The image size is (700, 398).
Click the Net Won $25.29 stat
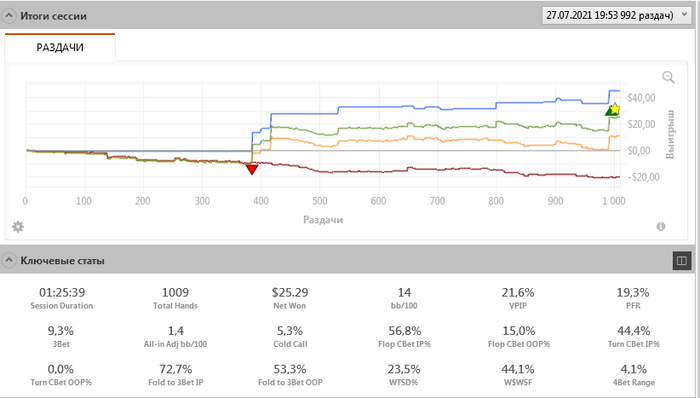click(290, 298)
